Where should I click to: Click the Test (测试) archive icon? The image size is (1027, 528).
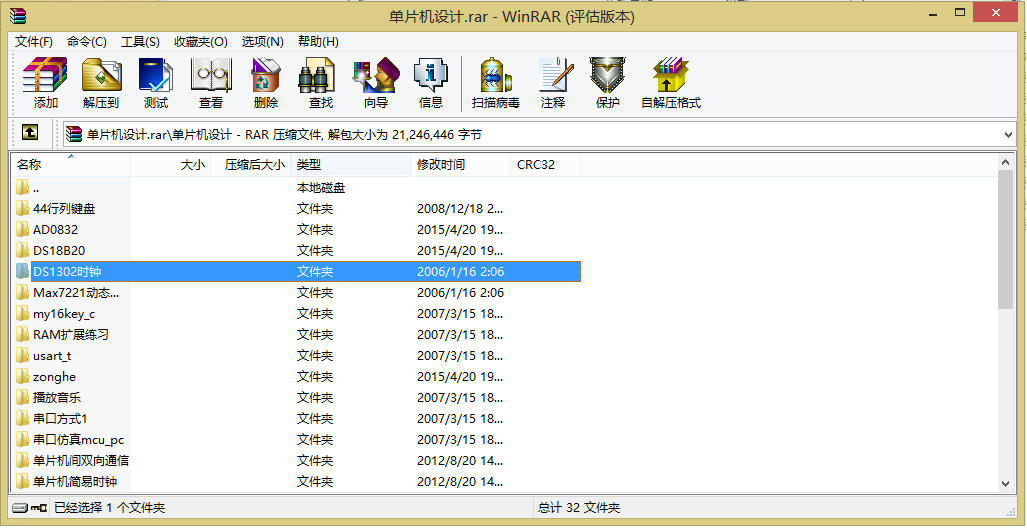coord(155,83)
